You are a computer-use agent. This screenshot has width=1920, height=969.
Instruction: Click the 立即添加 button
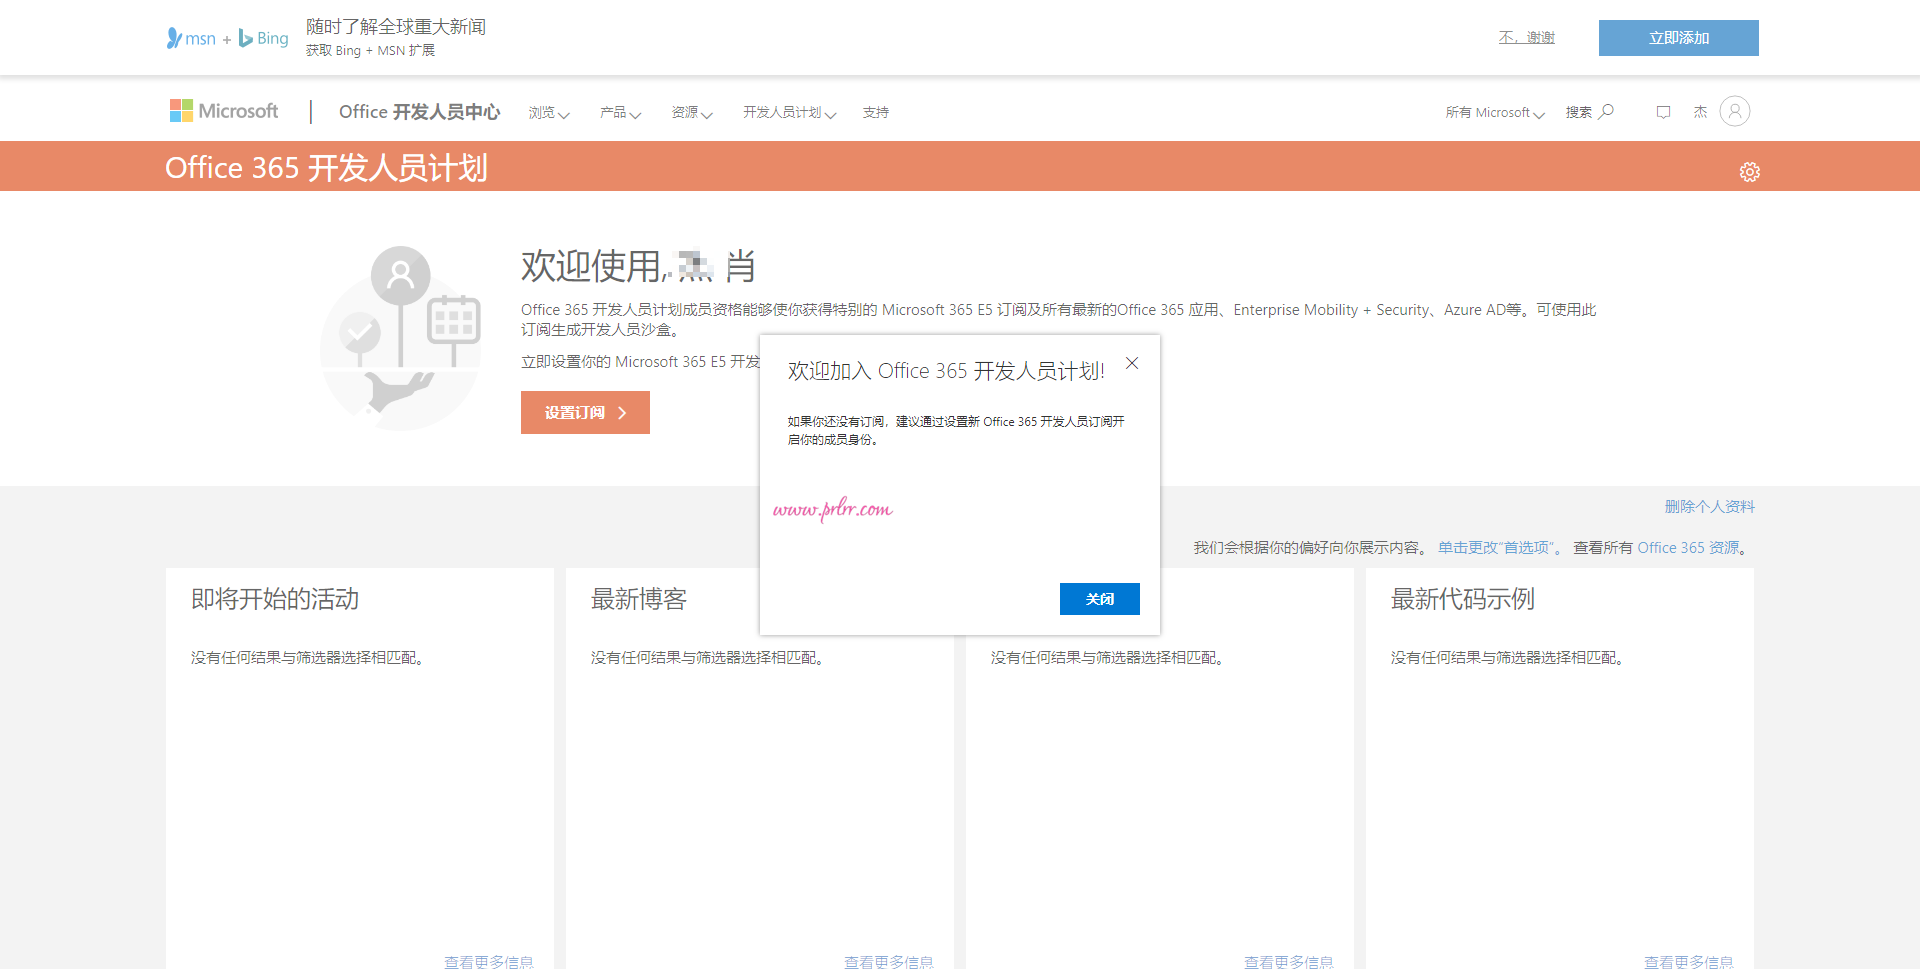(x=1679, y=37)
